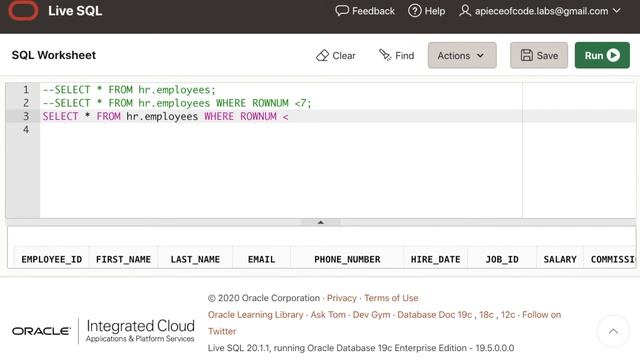Open the 18c documentation link
Screen dimensions: 640x360
coord(487,315)
